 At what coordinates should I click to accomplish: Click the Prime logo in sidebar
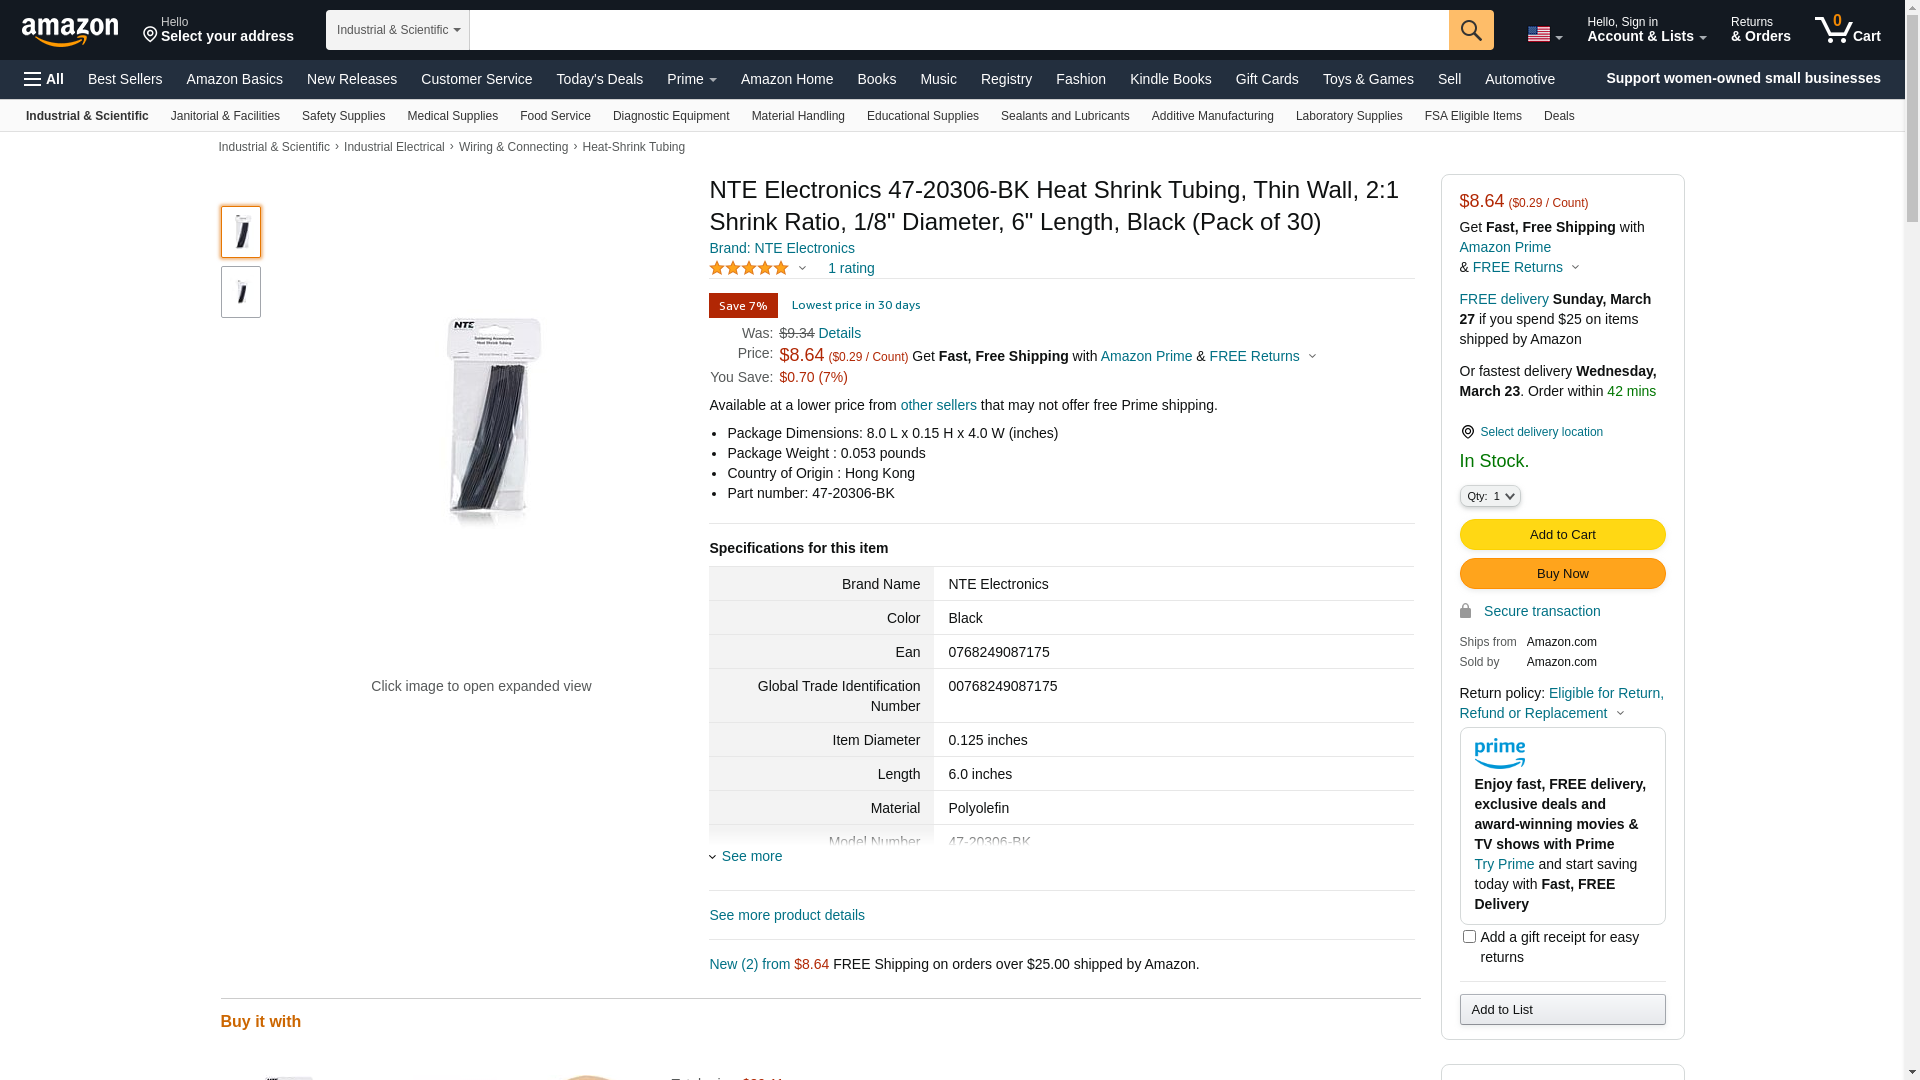tap(1499, 753)
